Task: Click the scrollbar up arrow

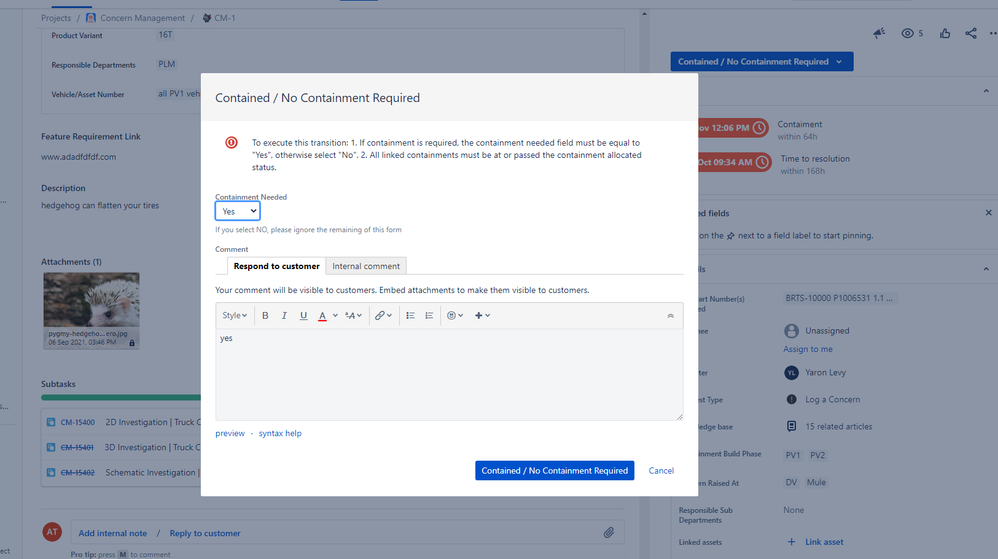Action: pyautogui.click(x=644, y=14)
